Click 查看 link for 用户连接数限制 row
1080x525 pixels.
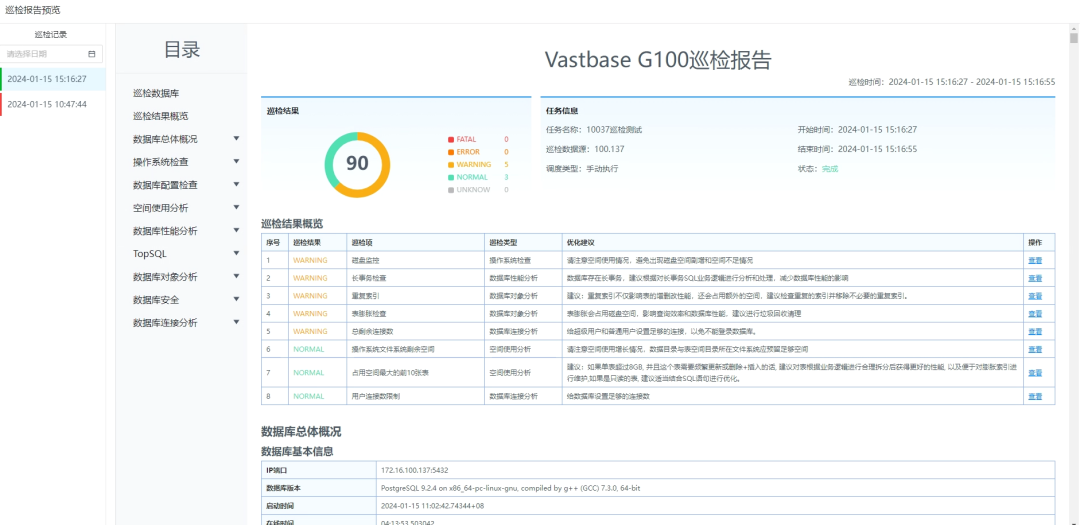(1035, 396)
